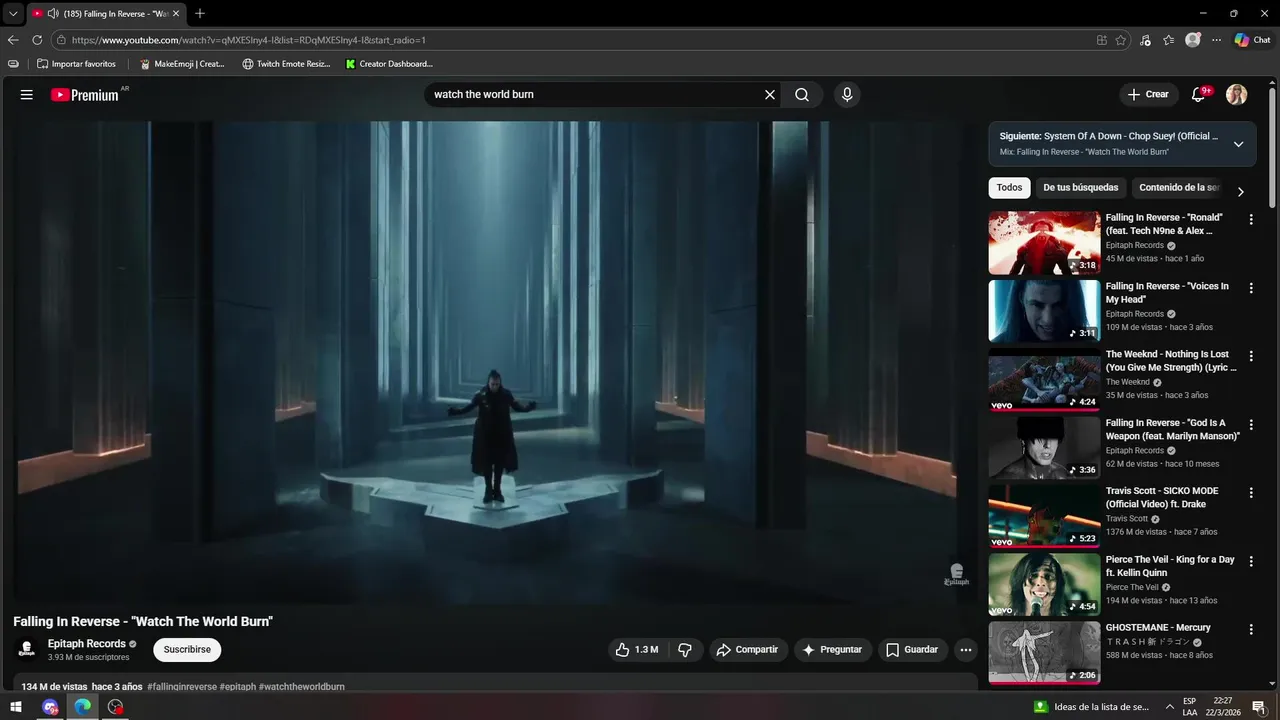Open options menu for "King for a Day"
This screenshot has width=1280, height=720.
pyautogui.click(x=1251, y=561)
